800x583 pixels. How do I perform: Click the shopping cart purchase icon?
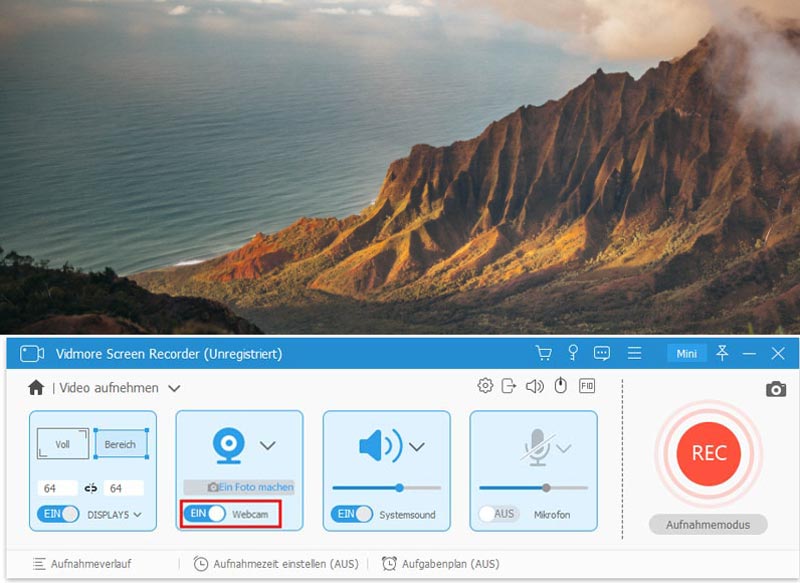[543, 353]
